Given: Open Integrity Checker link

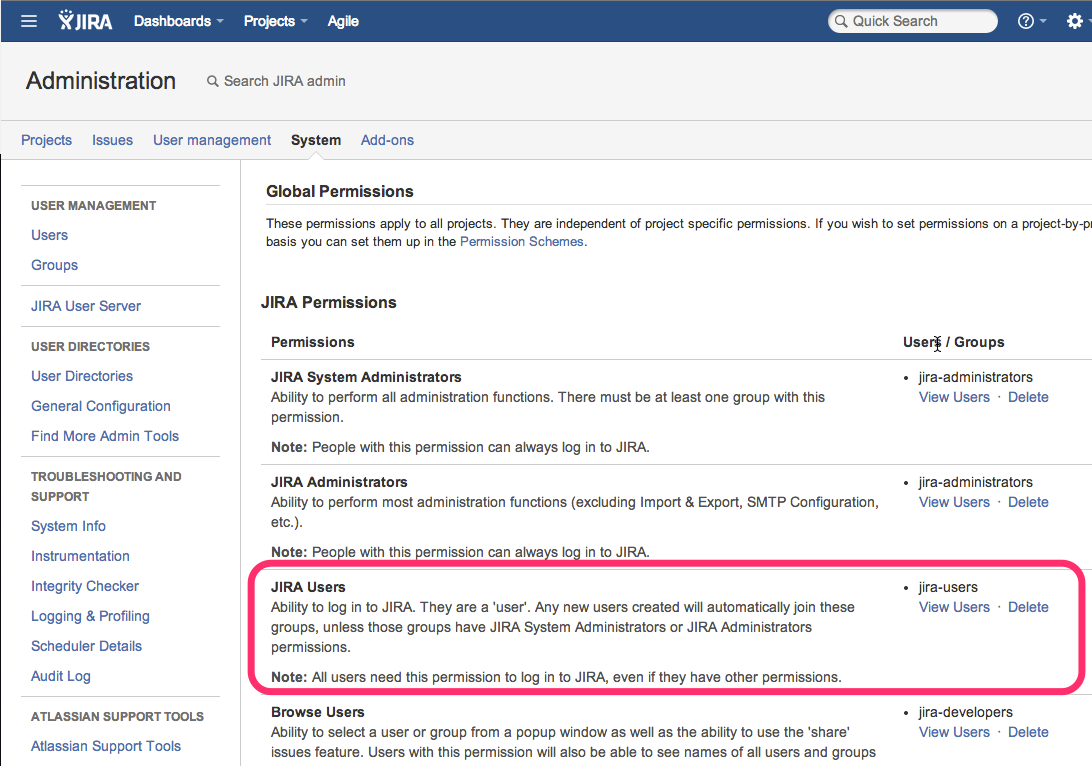Looking at the screenshot, I should [x=85, y=586].
